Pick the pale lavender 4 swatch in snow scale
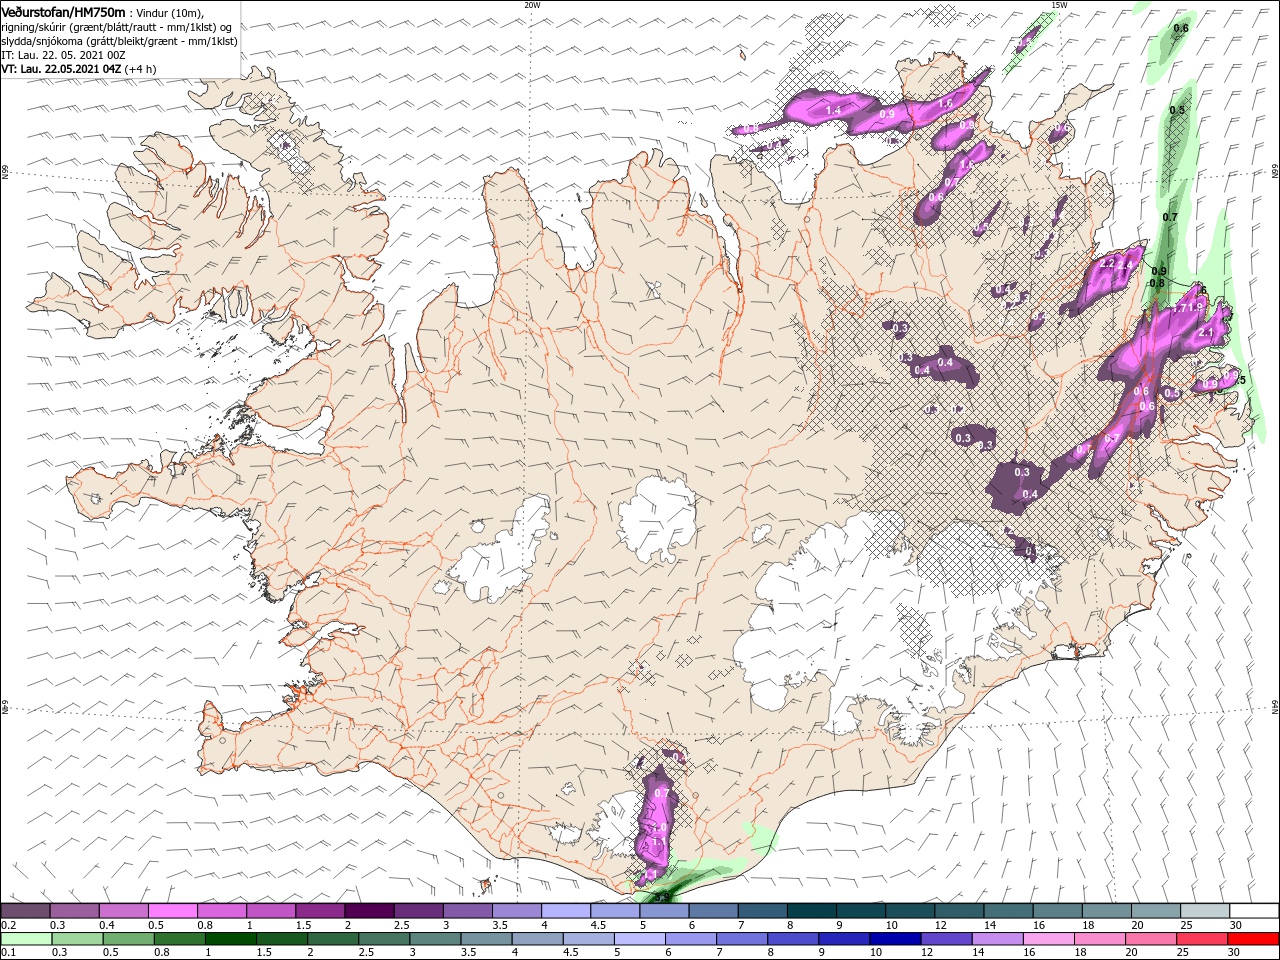 click(x=565, y=911)
